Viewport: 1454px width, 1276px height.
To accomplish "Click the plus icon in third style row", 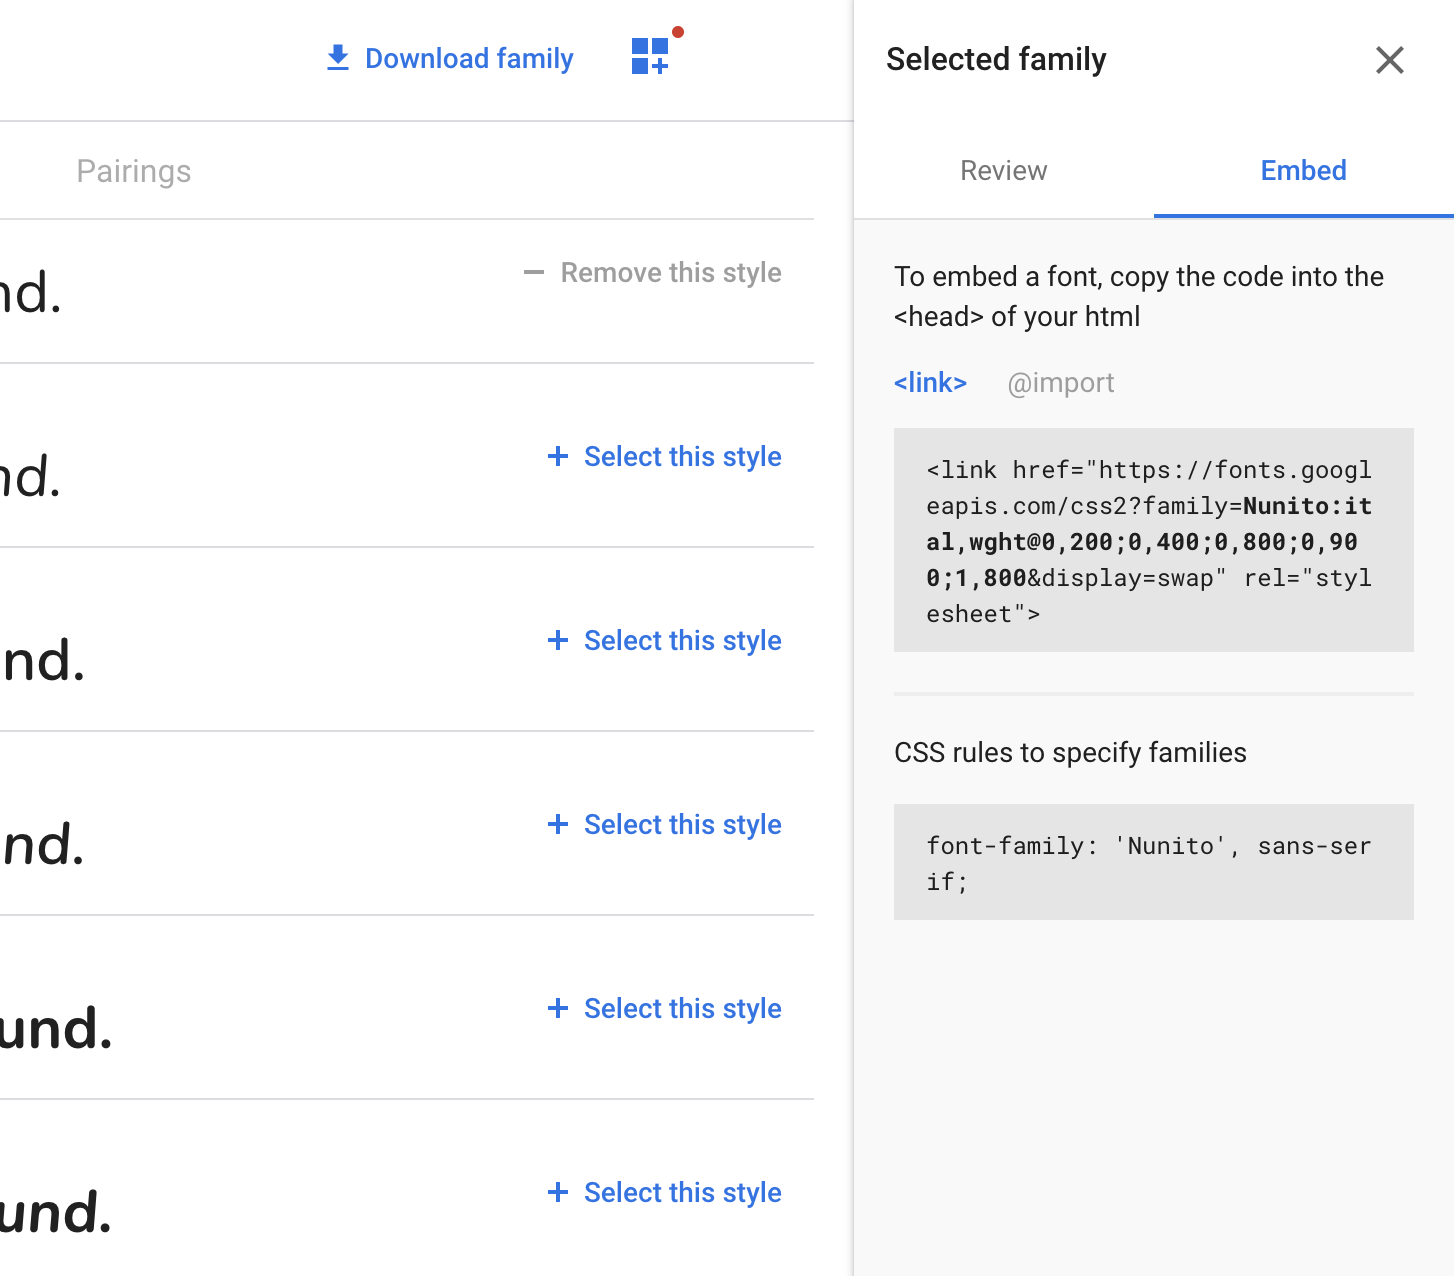I will [x=558, y=640].
